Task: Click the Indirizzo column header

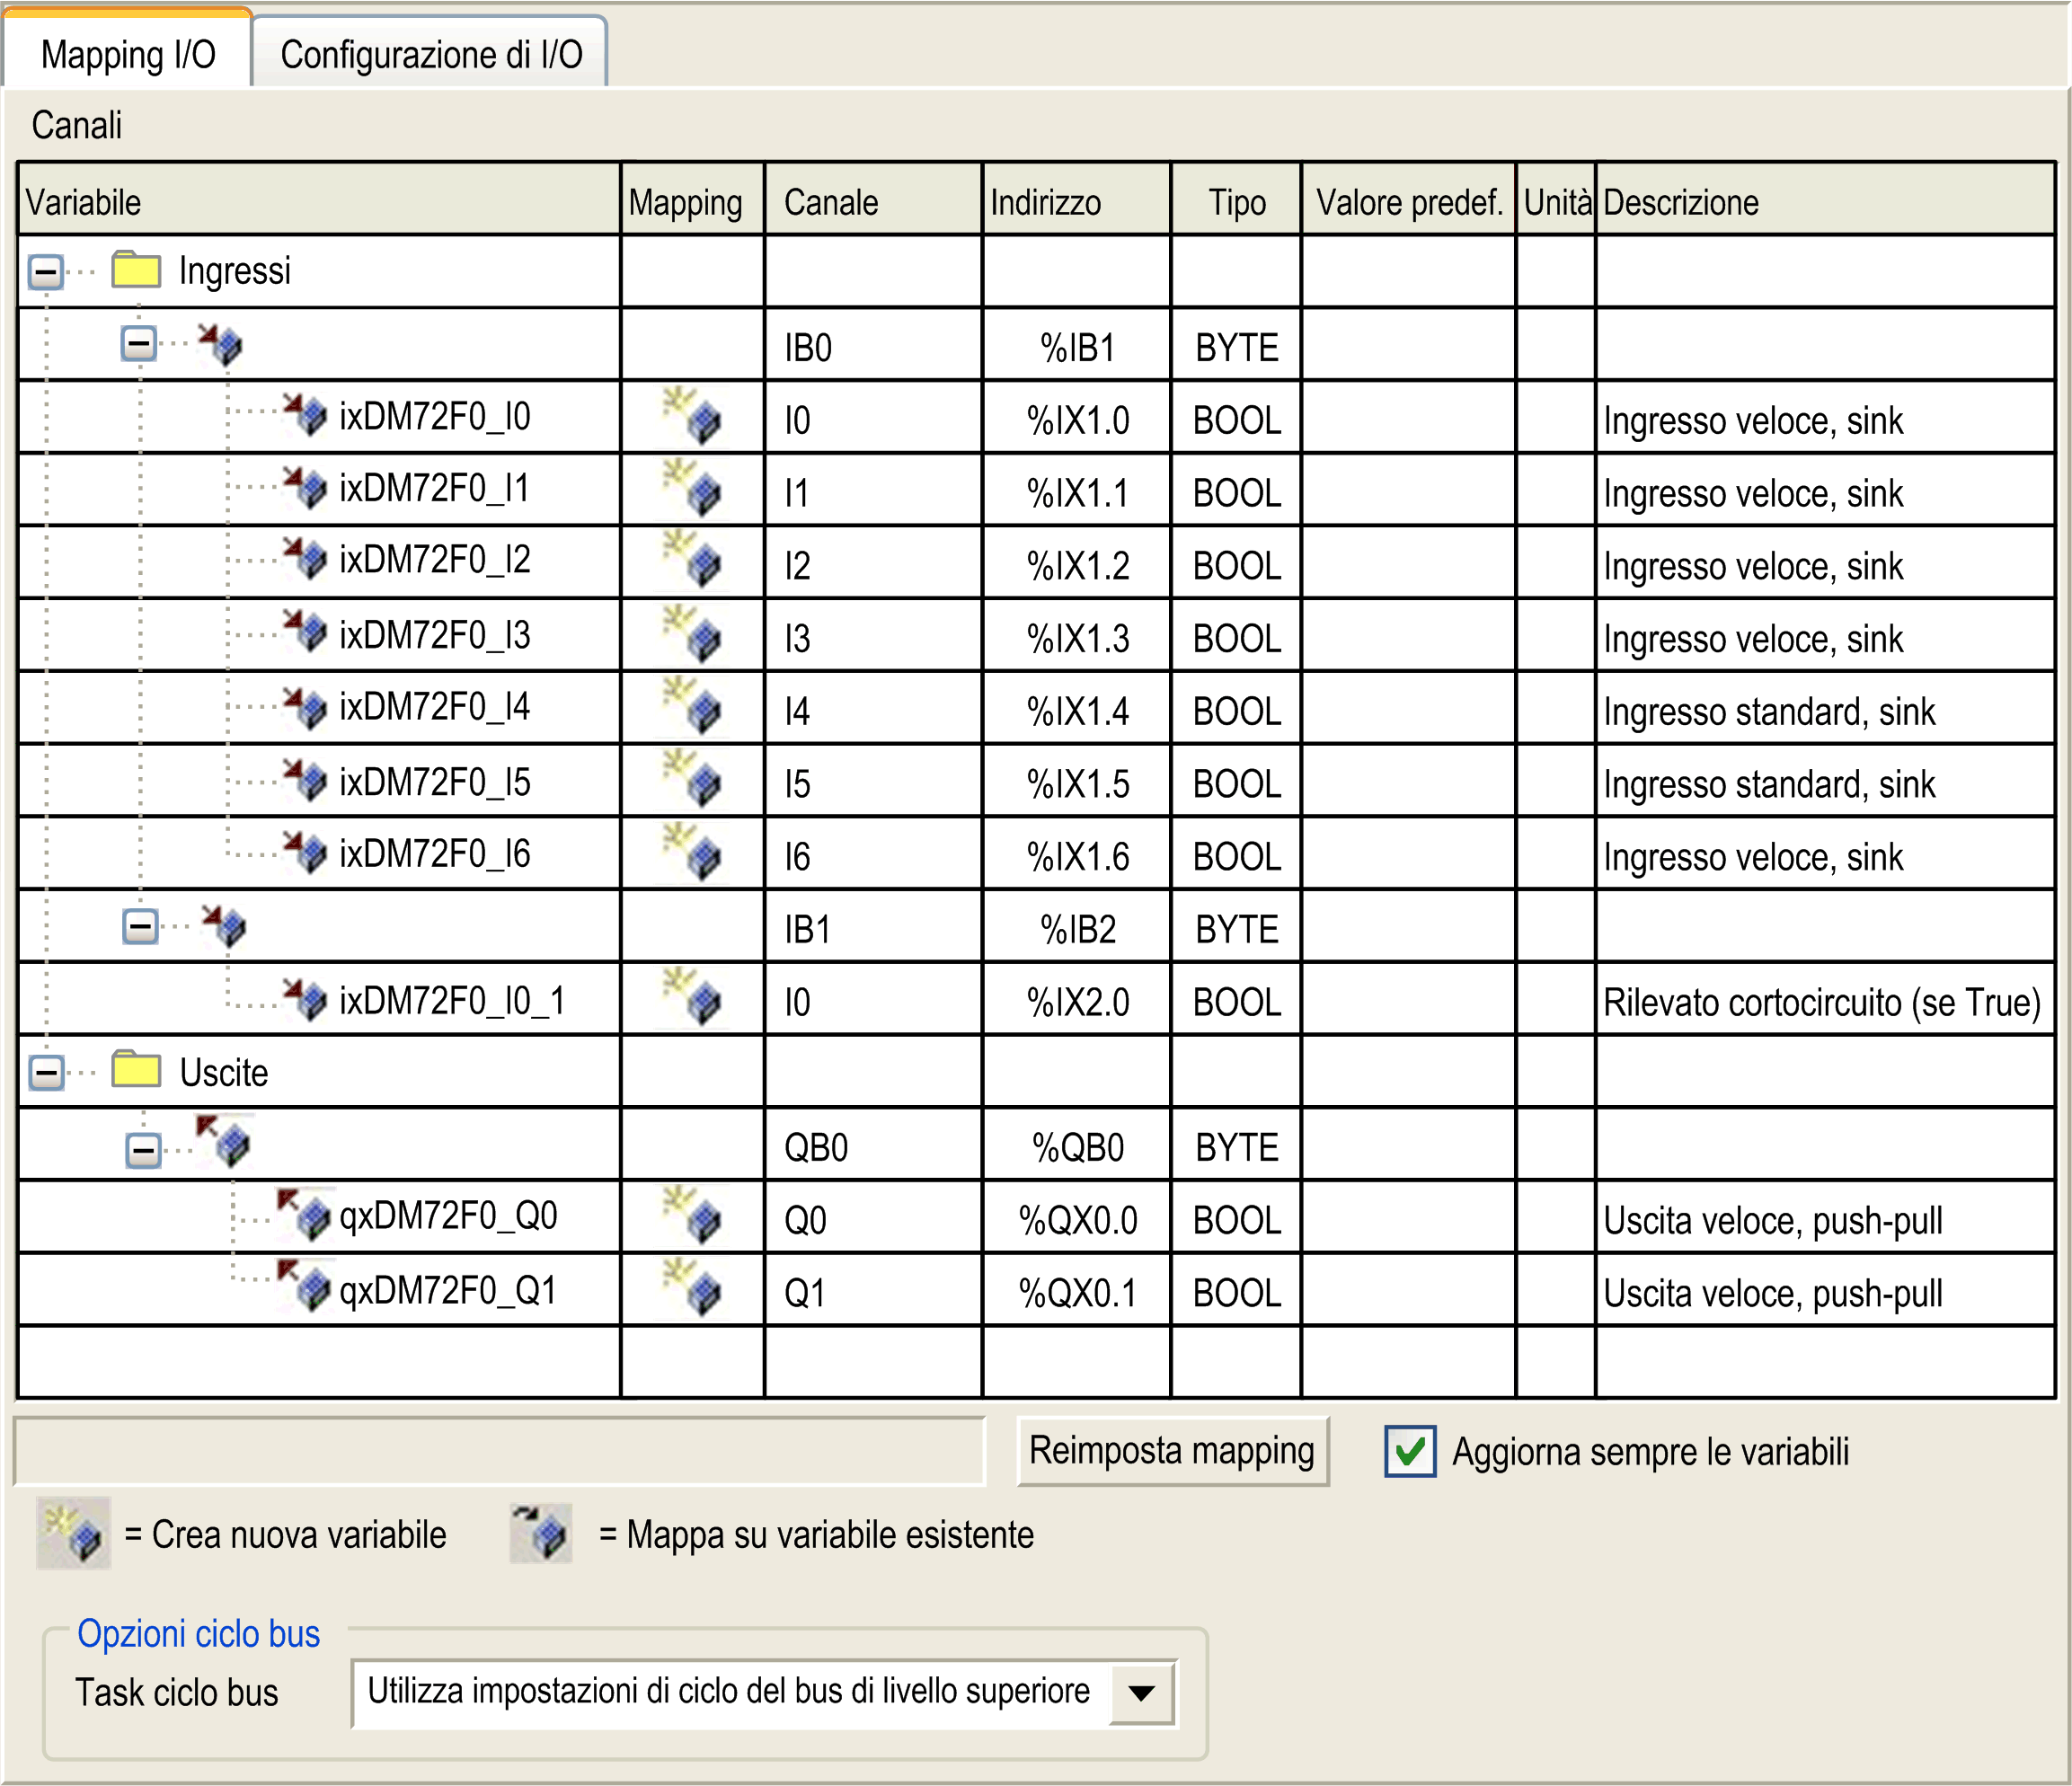Action: pos(1076,201)
